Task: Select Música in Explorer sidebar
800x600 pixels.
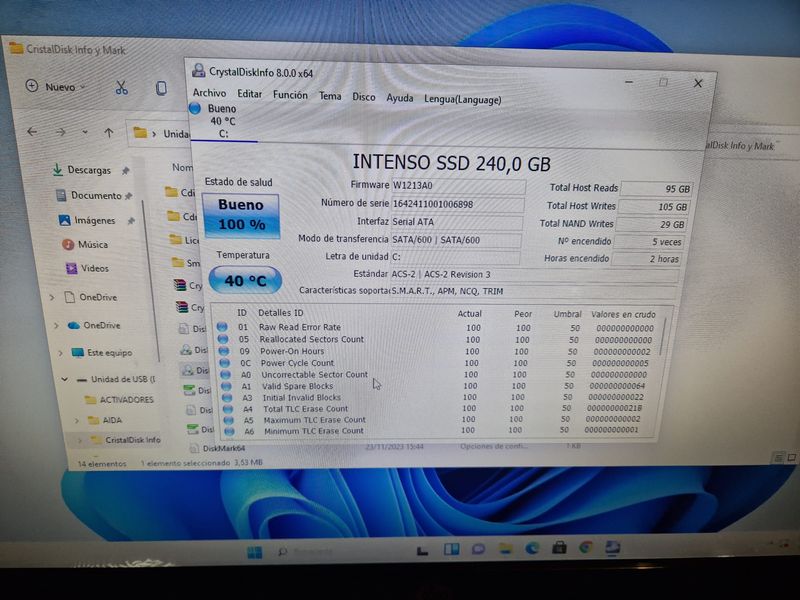Action: 85,244
